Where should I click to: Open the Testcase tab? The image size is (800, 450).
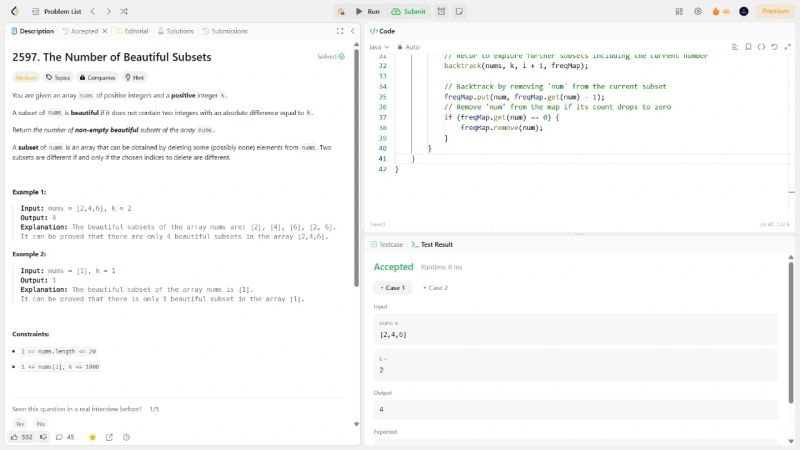click(x=388, y=244)
